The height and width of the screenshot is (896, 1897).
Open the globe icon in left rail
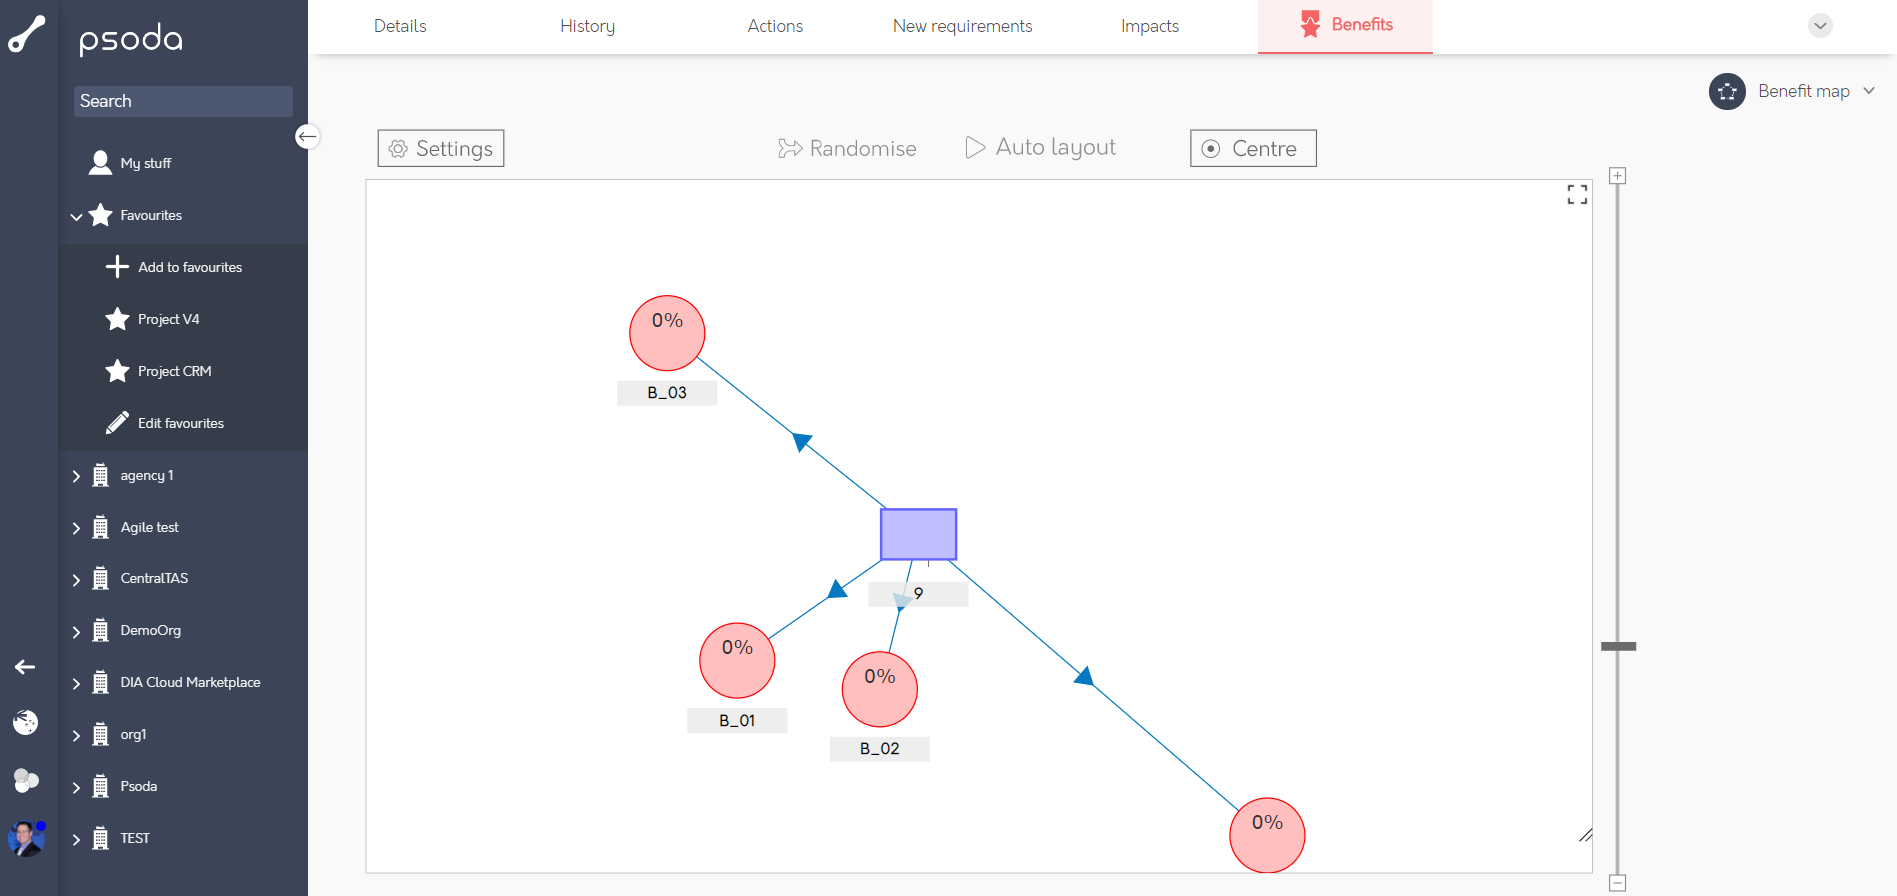pyautogui.click(x=25, y=722)
